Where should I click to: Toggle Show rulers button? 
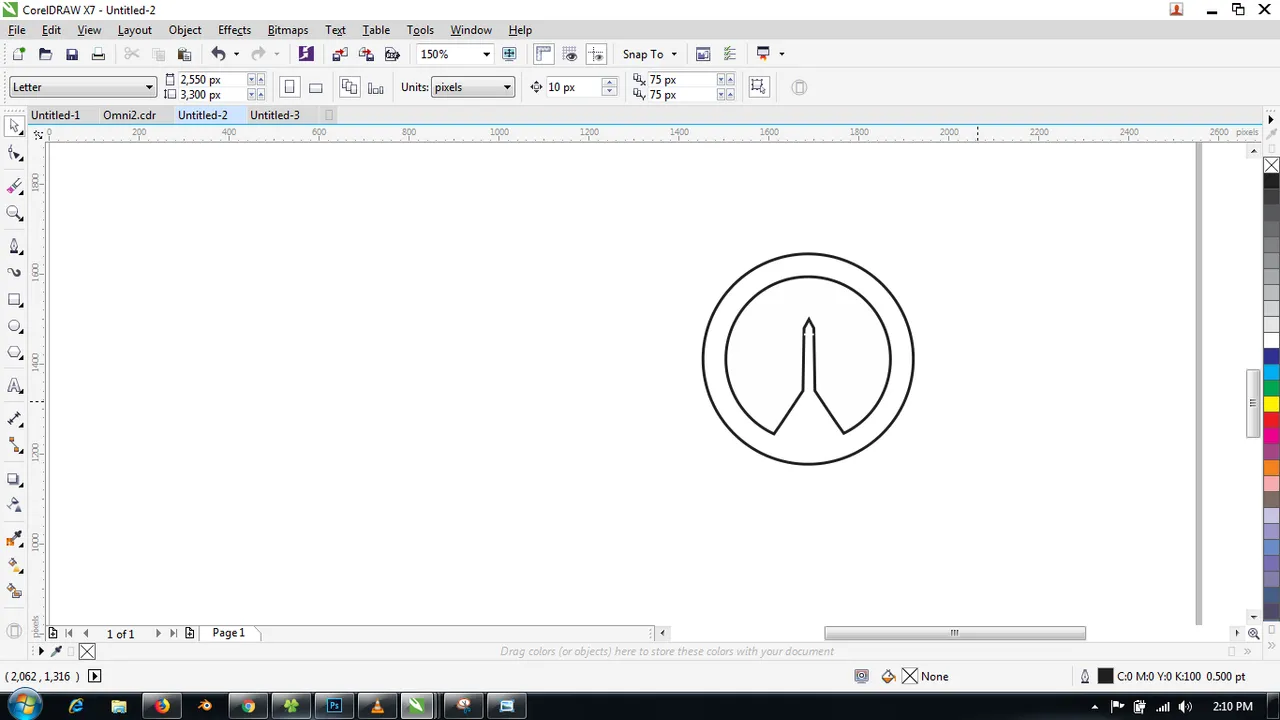click(544, 54)
